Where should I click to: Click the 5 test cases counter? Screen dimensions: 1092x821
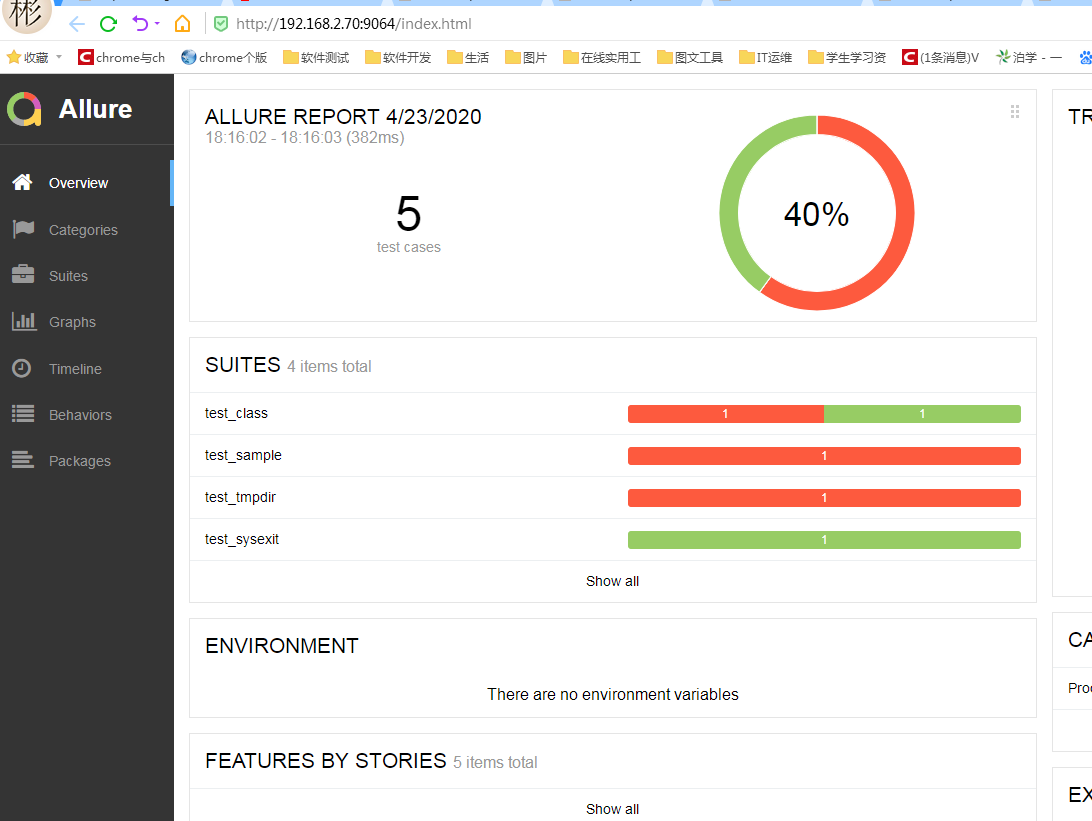click(x=409, y=224)
